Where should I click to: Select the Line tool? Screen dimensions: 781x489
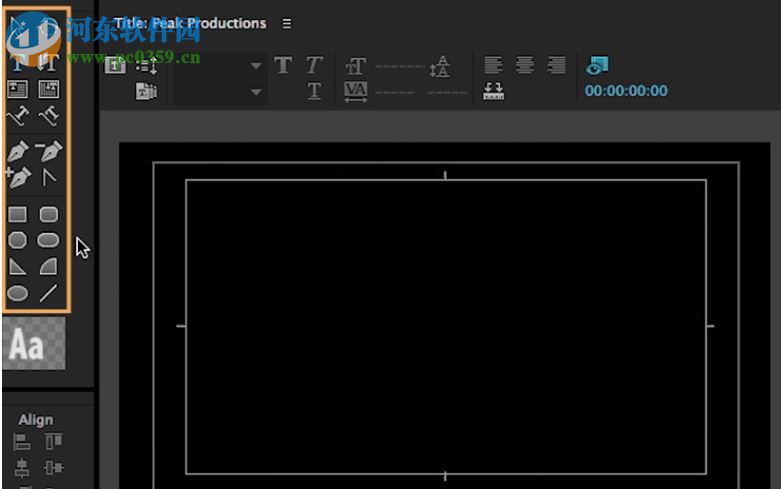48,293
